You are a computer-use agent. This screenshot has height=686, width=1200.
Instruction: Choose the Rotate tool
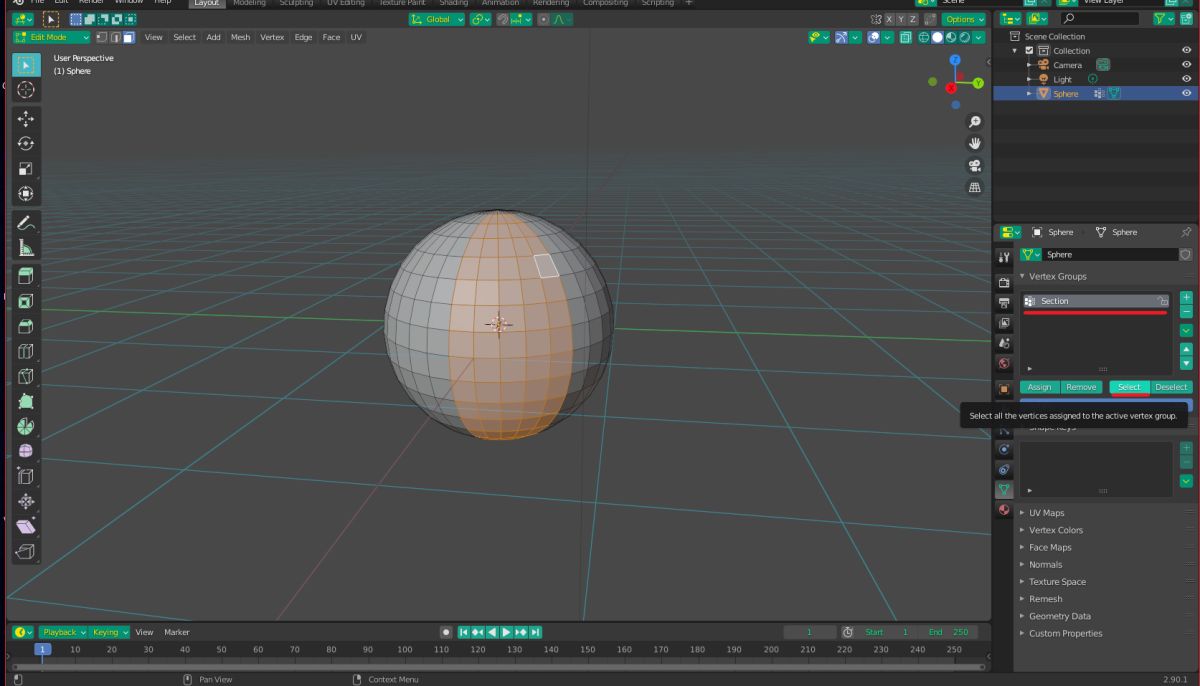[26, 144]
